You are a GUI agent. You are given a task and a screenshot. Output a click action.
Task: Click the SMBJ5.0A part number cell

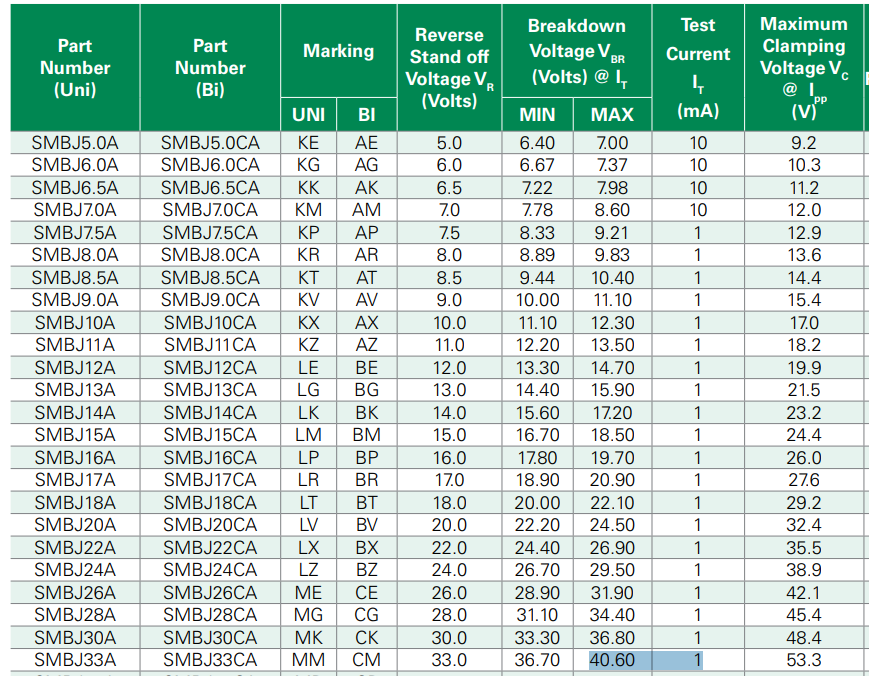75,143
